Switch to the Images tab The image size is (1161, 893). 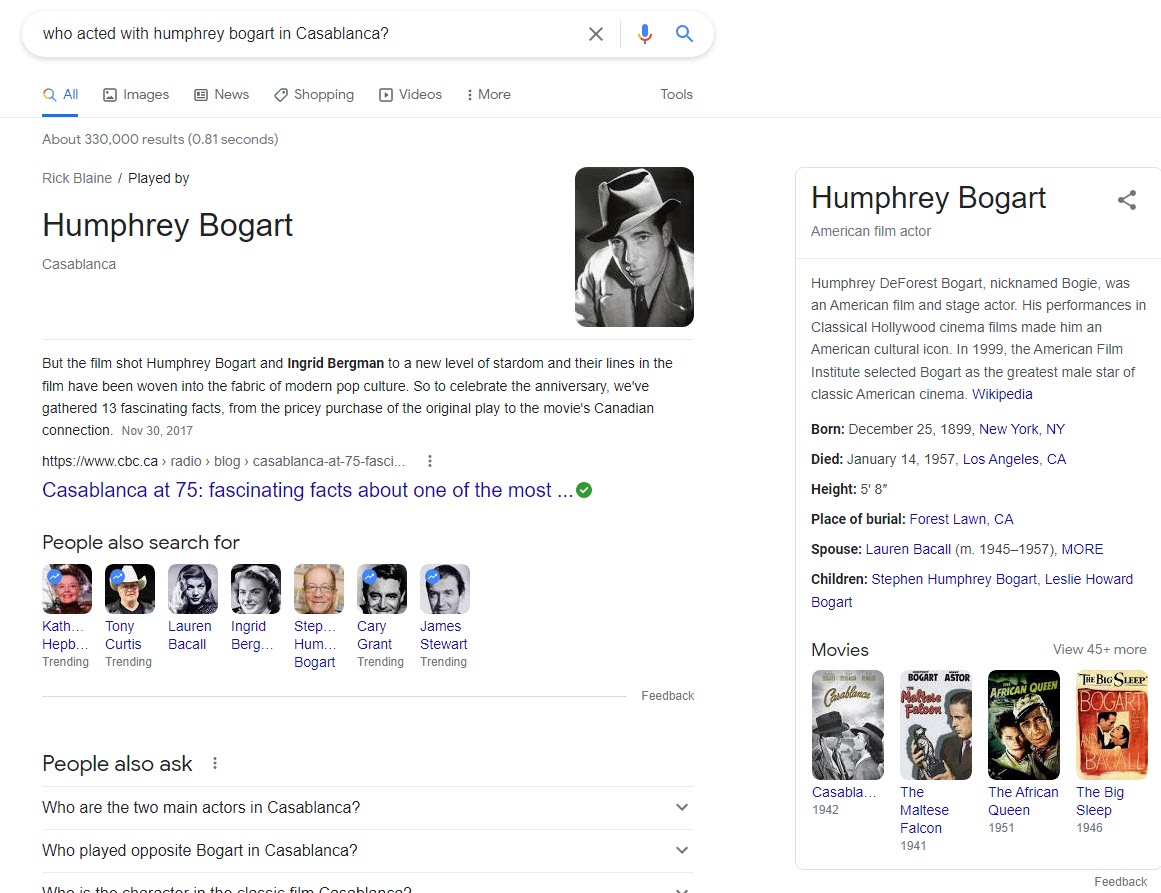point(136,95)
